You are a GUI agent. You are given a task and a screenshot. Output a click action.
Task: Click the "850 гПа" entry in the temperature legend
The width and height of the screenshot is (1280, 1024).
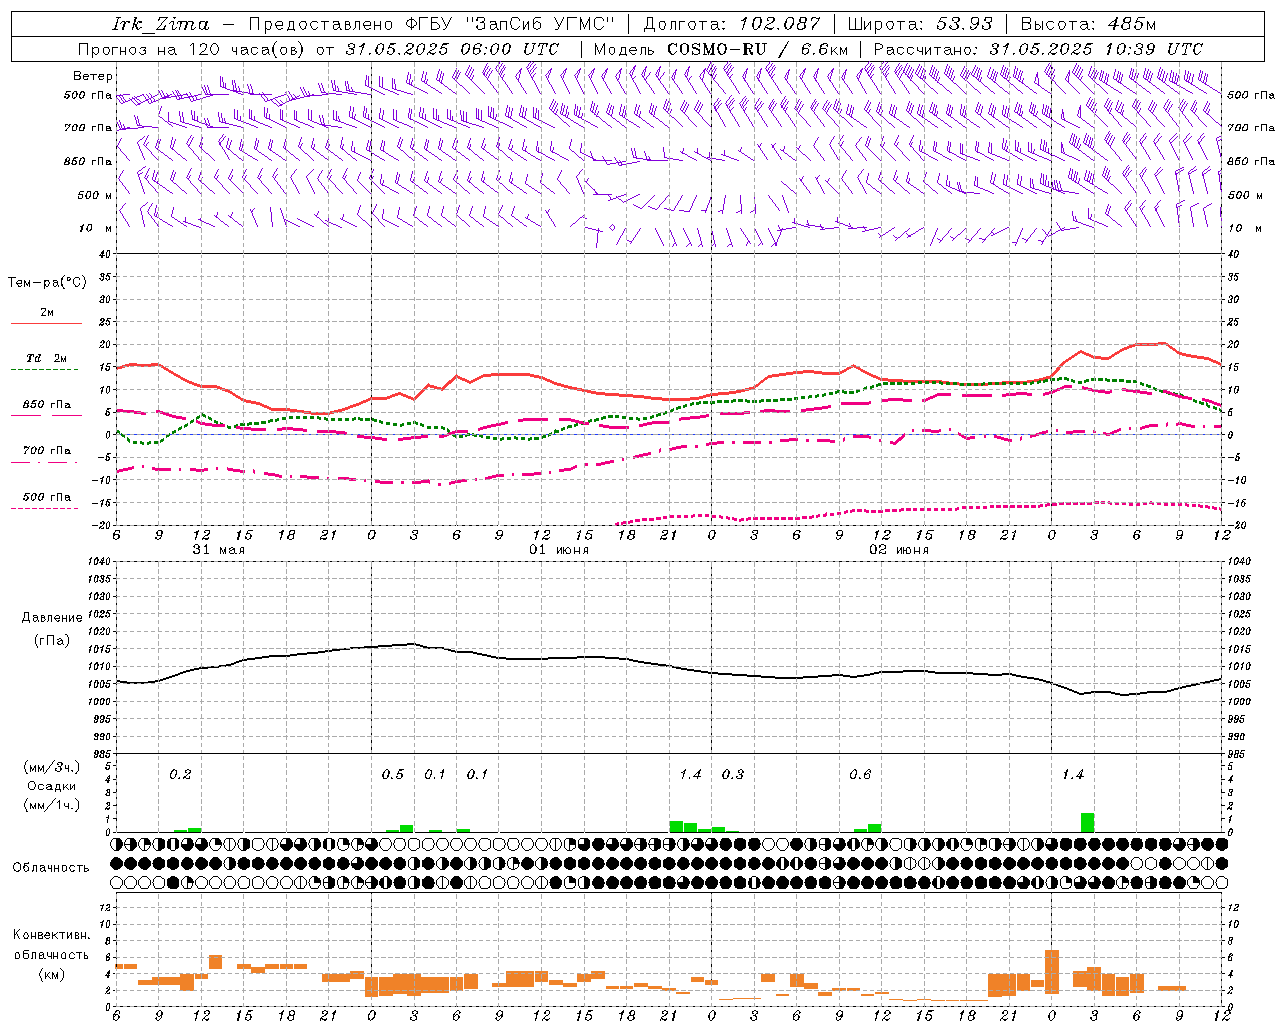tap(47, 405)
